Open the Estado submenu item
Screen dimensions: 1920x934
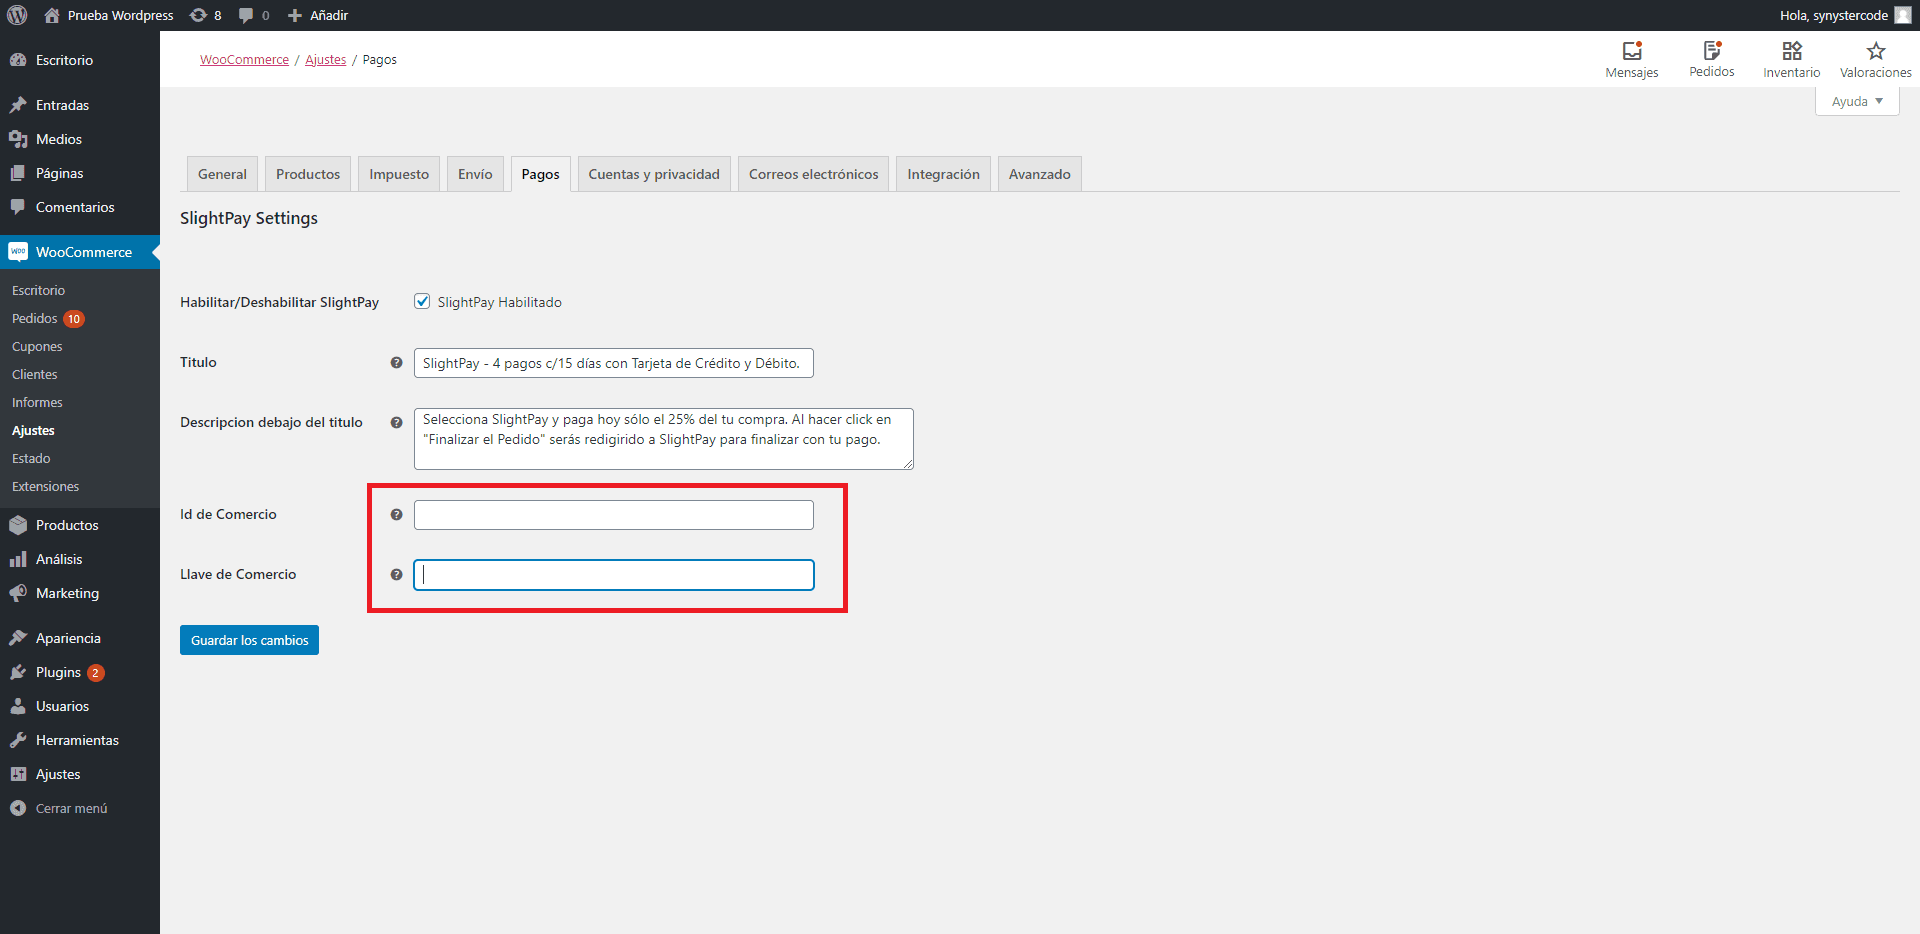(x=31, y=459)
